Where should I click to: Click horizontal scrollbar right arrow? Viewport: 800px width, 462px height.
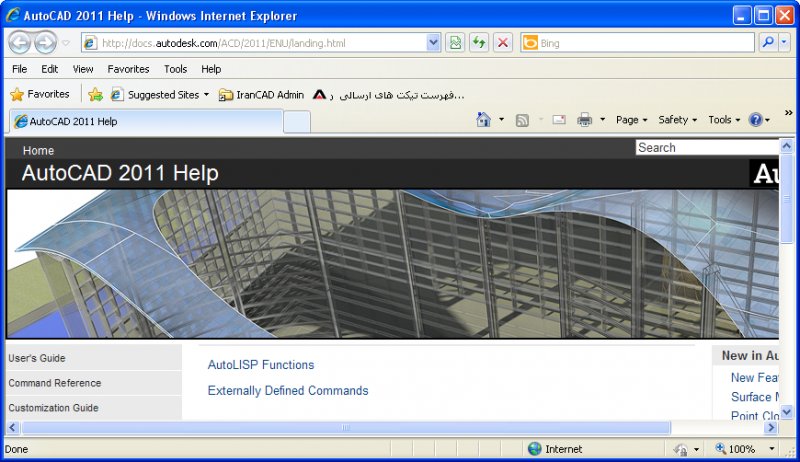tap(771, 427)
